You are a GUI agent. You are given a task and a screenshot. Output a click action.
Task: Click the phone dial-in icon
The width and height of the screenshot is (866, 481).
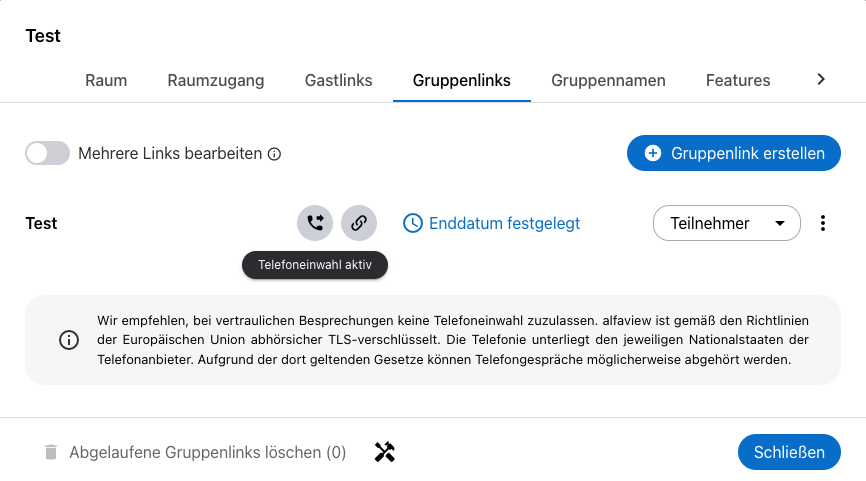tap(315, 223)
